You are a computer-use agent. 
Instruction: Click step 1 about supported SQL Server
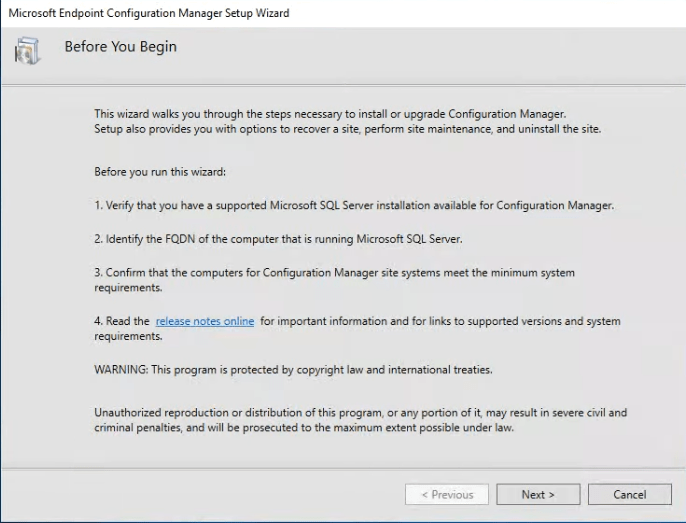(353, 205)
